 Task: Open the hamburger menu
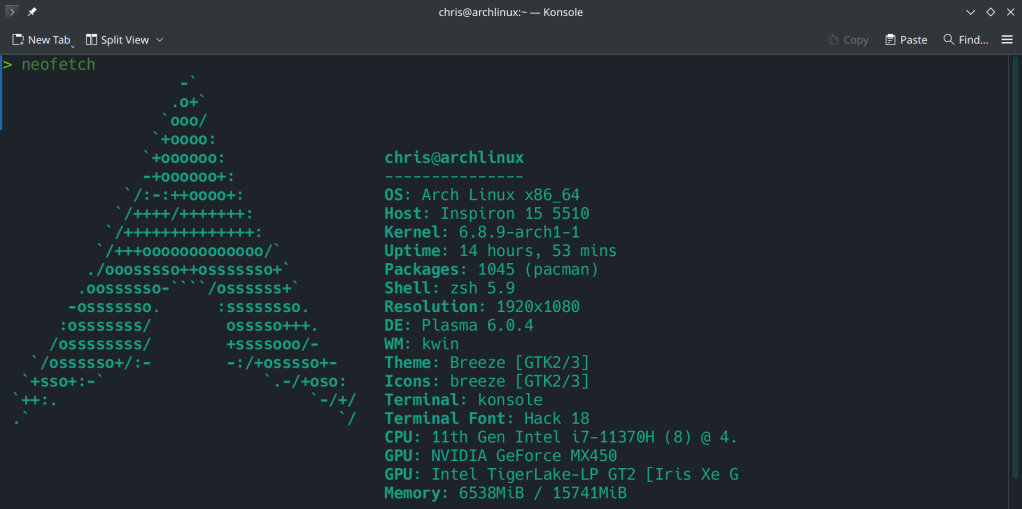tap(1007, 40)
